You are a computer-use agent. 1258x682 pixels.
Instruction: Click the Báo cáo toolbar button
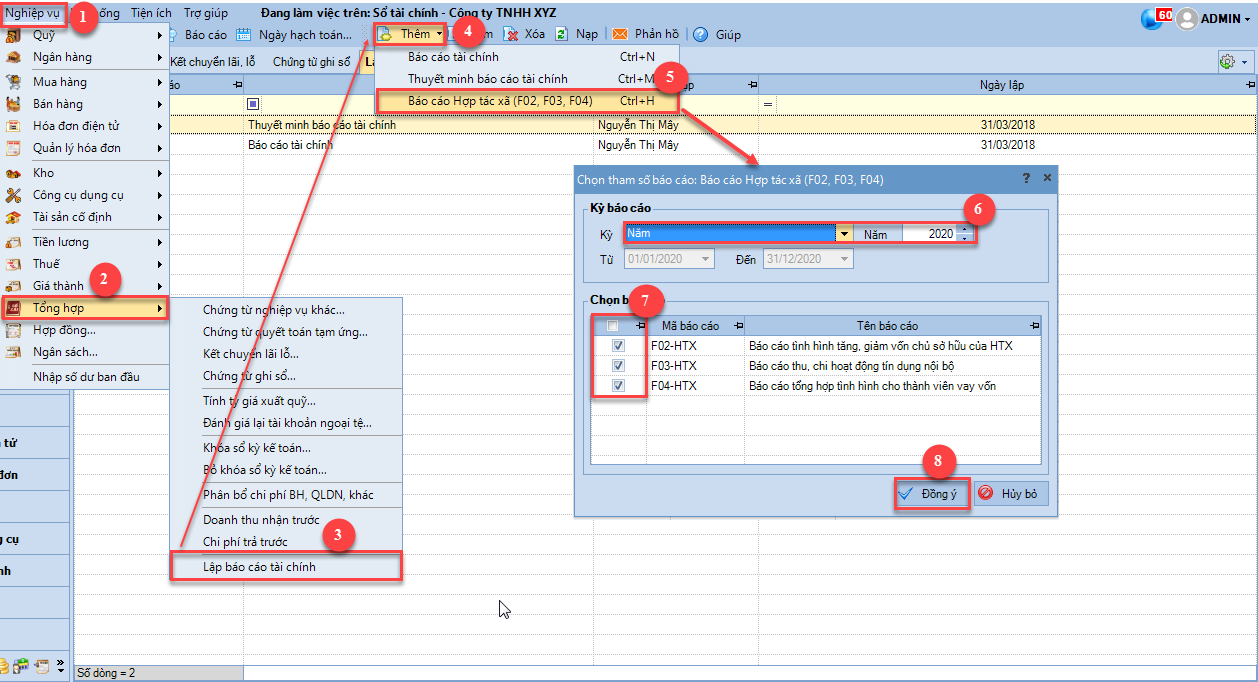pos(197,34)
